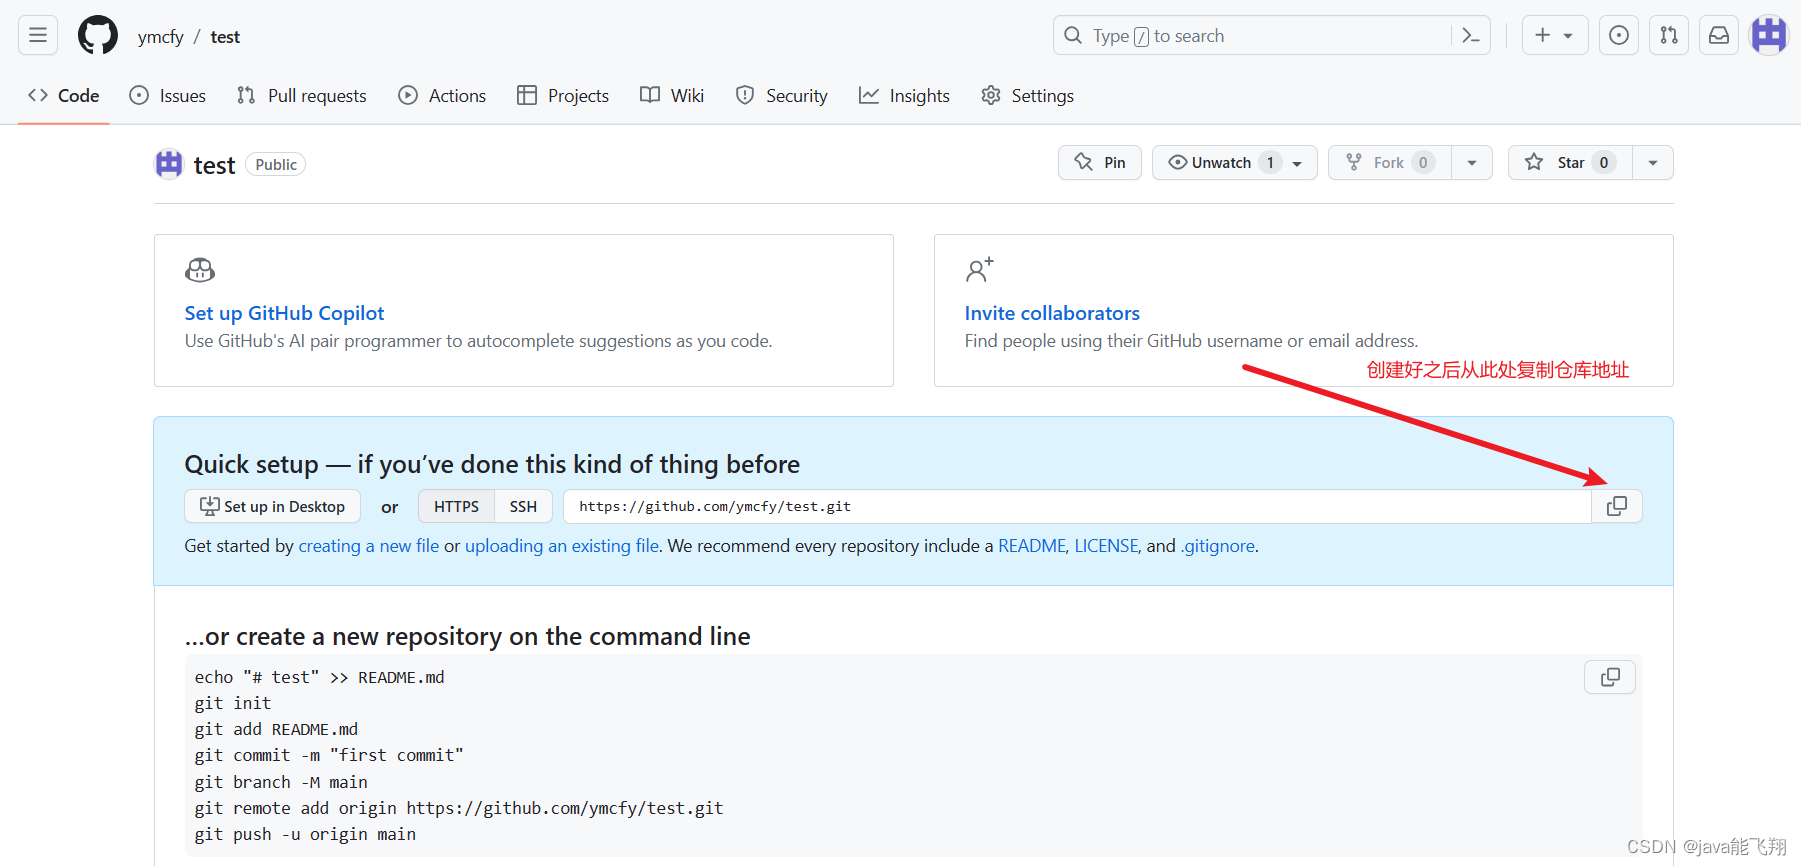The height and width of the screenshot is (866, 1801).
Task: Open the Security tab
Action: click(782, 96)
